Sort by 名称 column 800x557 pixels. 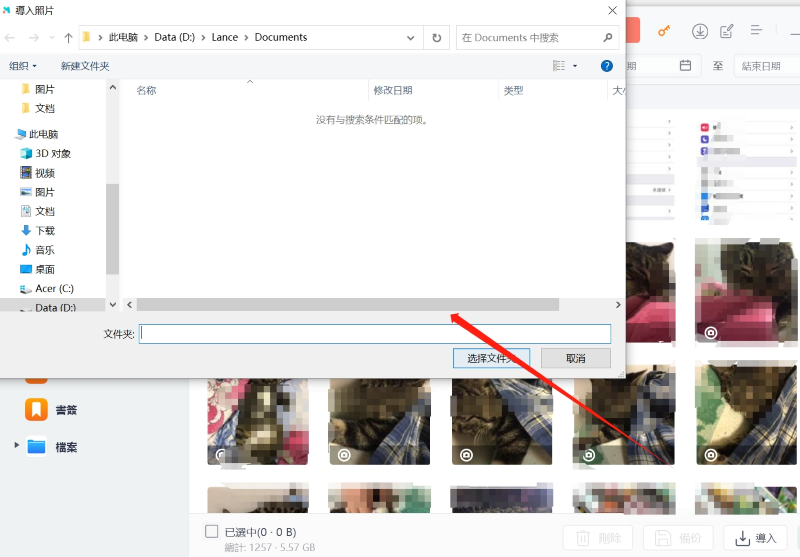(146, 91)
